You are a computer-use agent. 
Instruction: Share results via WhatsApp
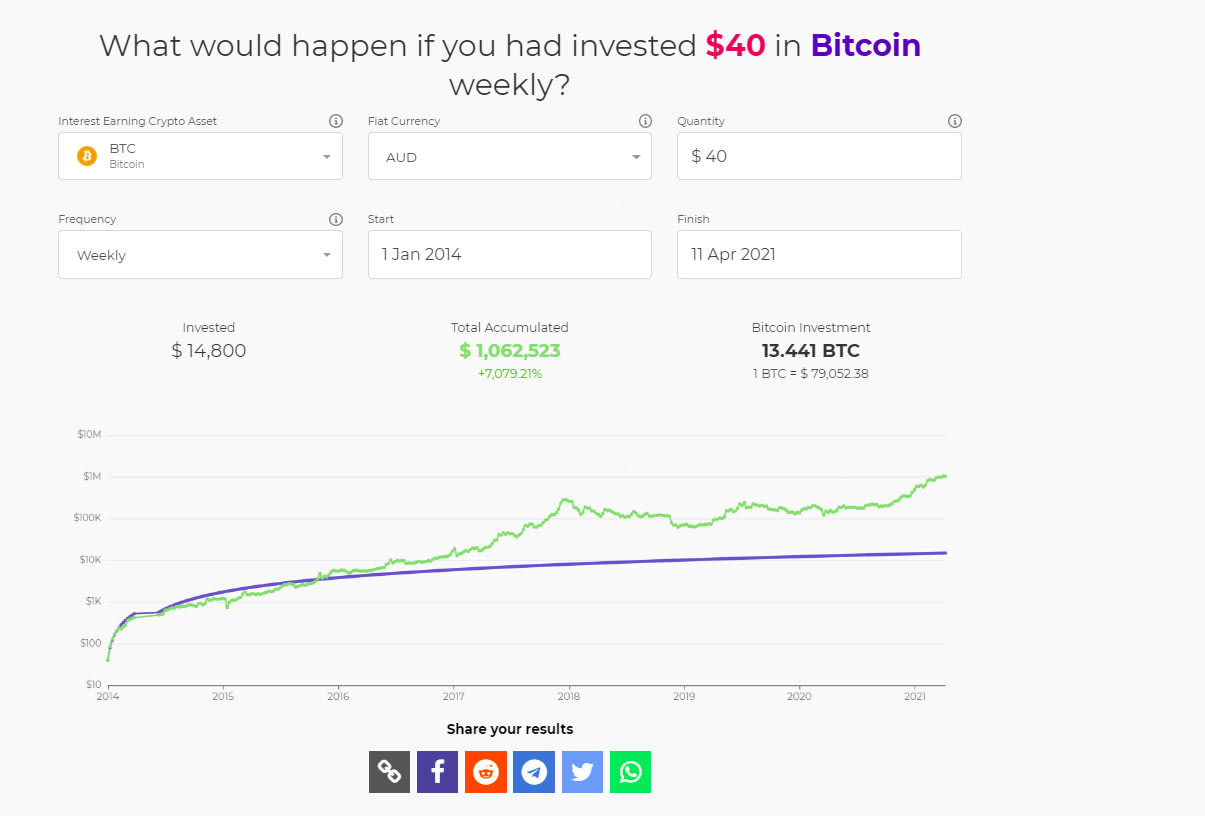630,772
